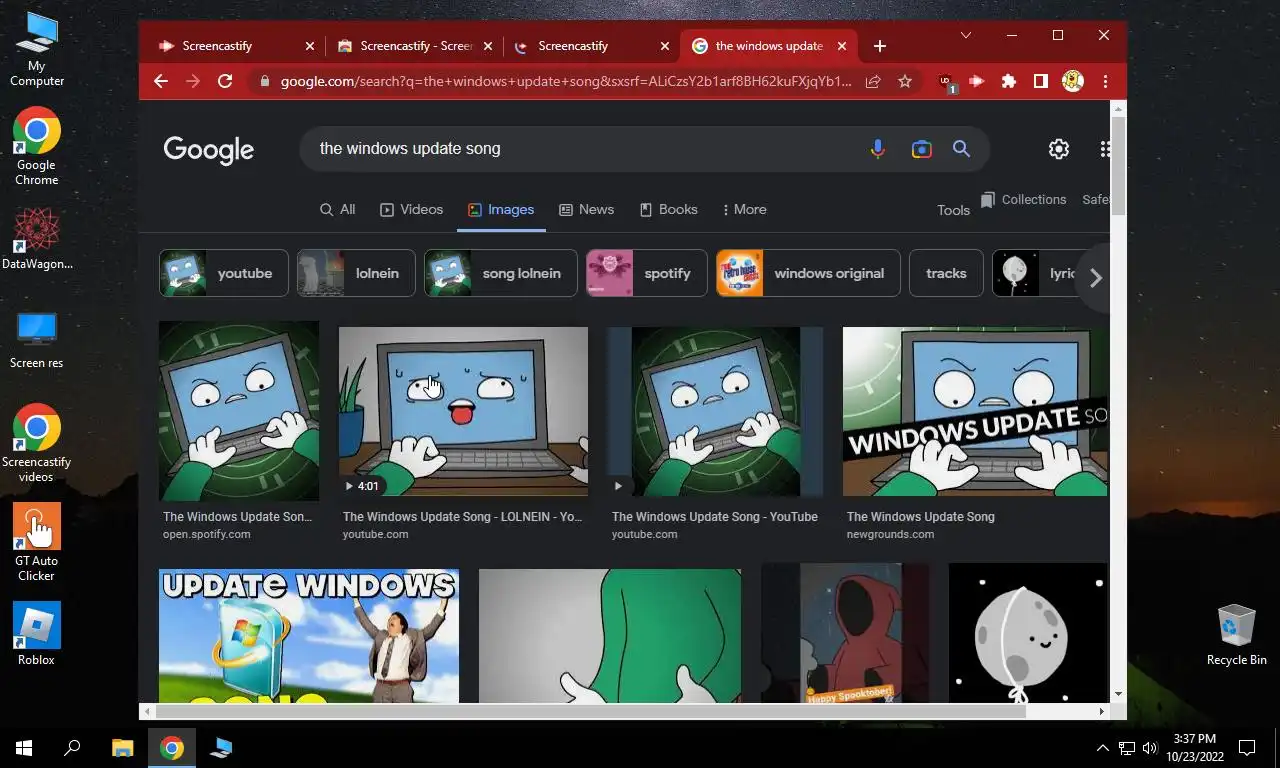Open the Chrome profile avatar
1280x768 pixels.
[1073, 81]
